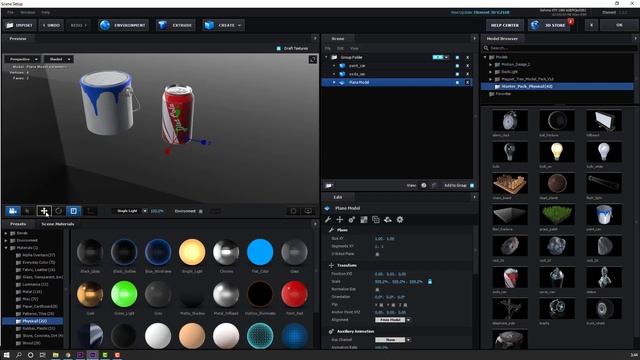Open the transform cross tab in Edit panel
Screen dimensions: 640x360
coord(340,220)
